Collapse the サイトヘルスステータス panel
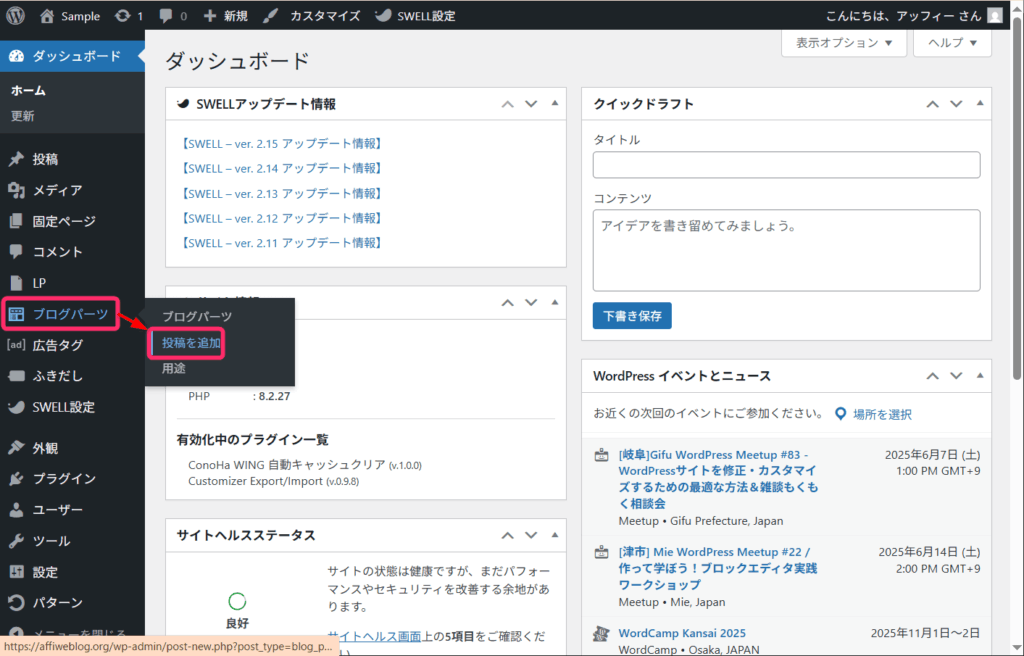1024x656 pixels. (554, 534)
